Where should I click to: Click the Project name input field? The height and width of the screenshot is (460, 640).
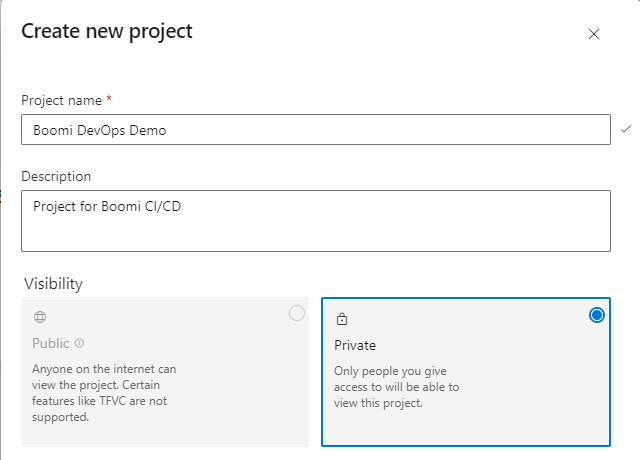316,129
